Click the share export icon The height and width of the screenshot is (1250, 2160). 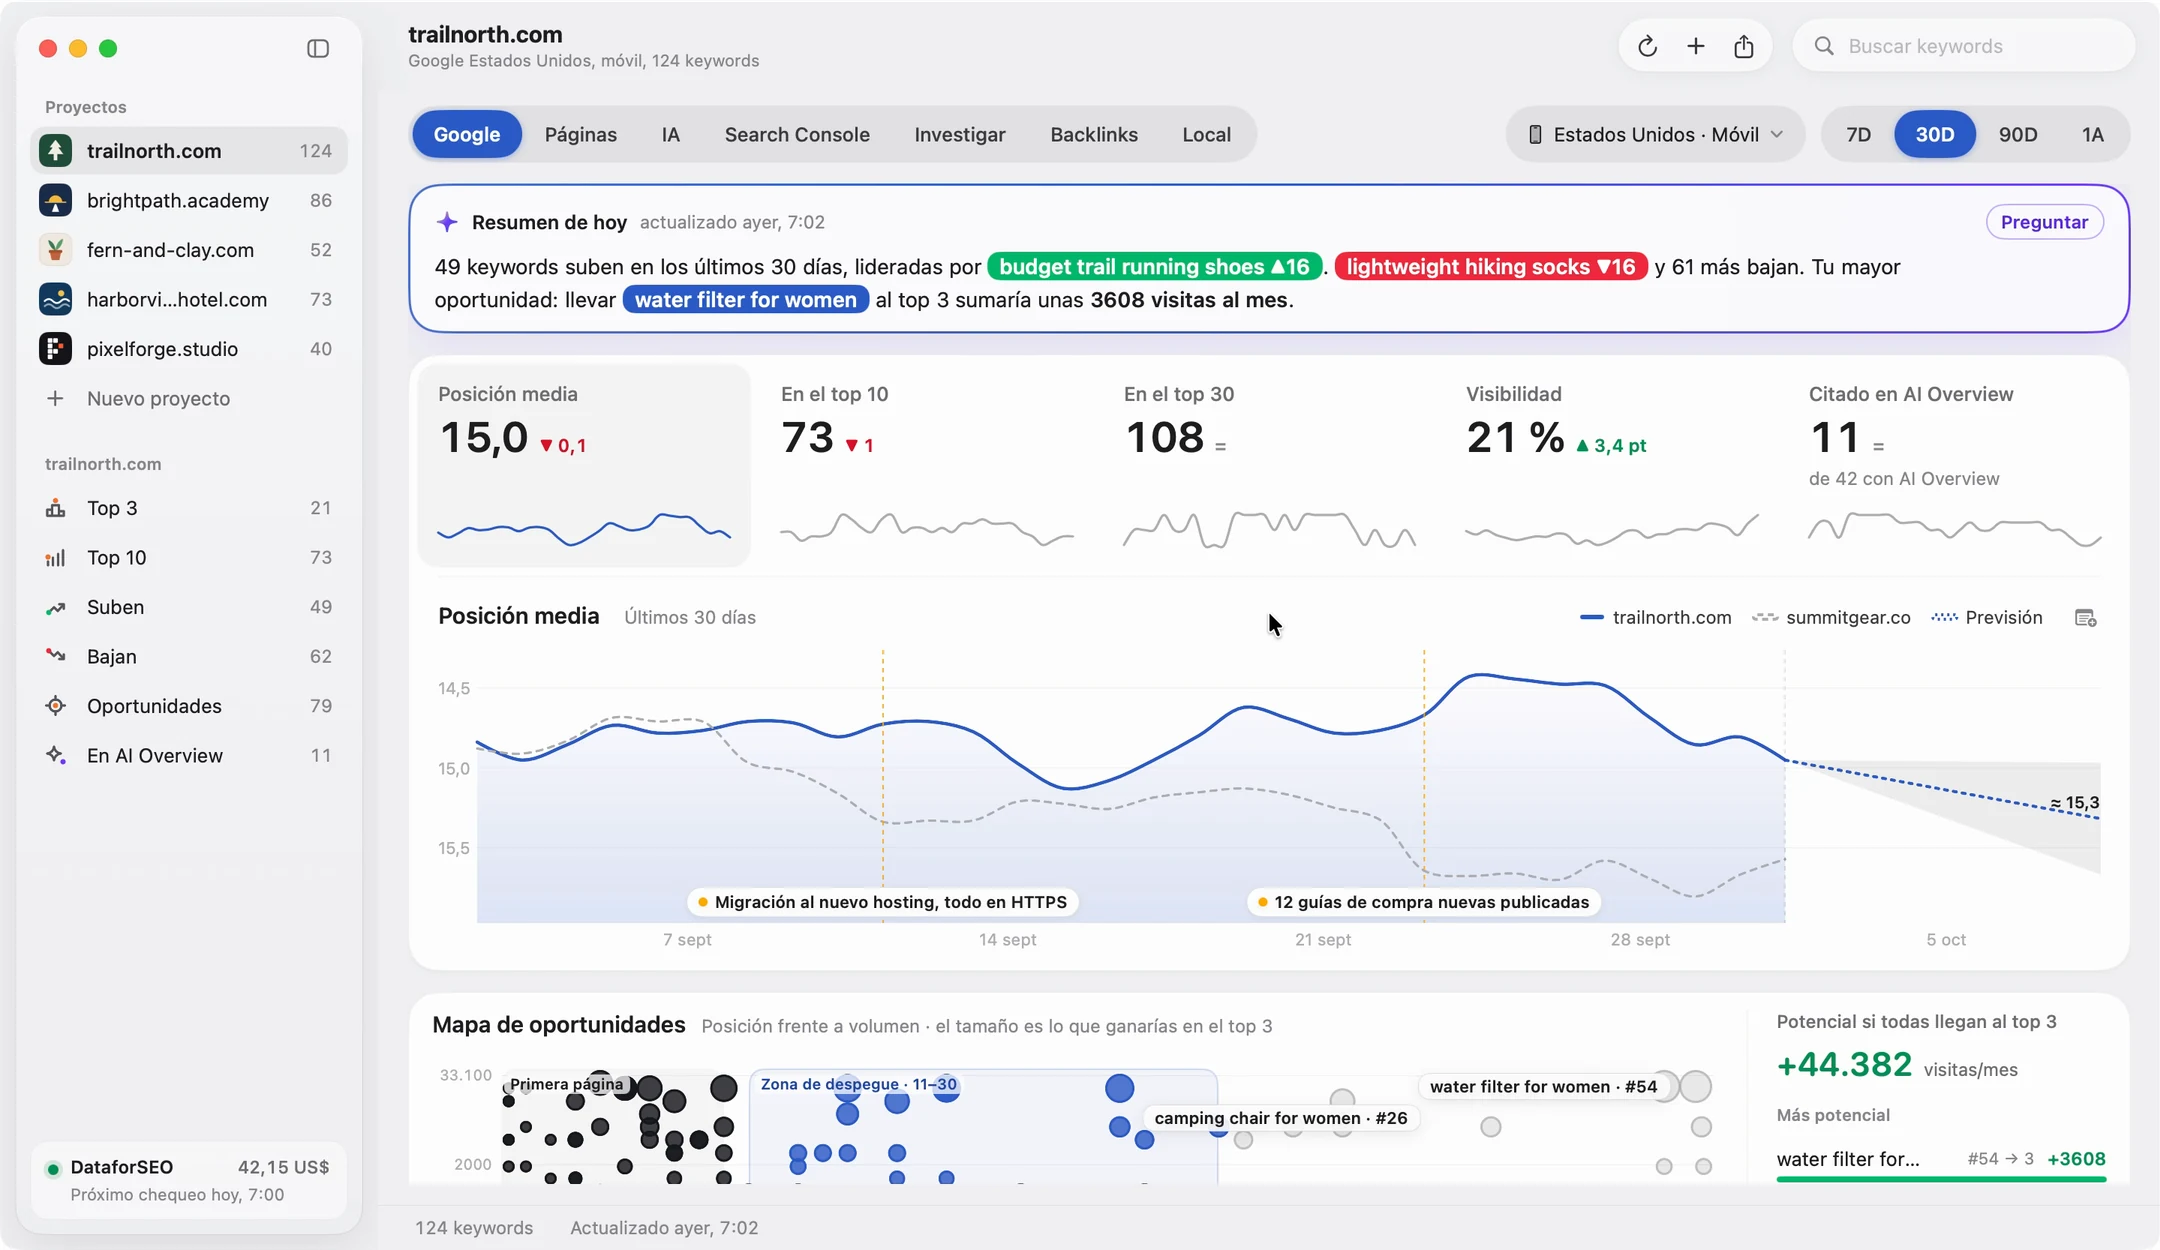click(x=1743, y=46)
